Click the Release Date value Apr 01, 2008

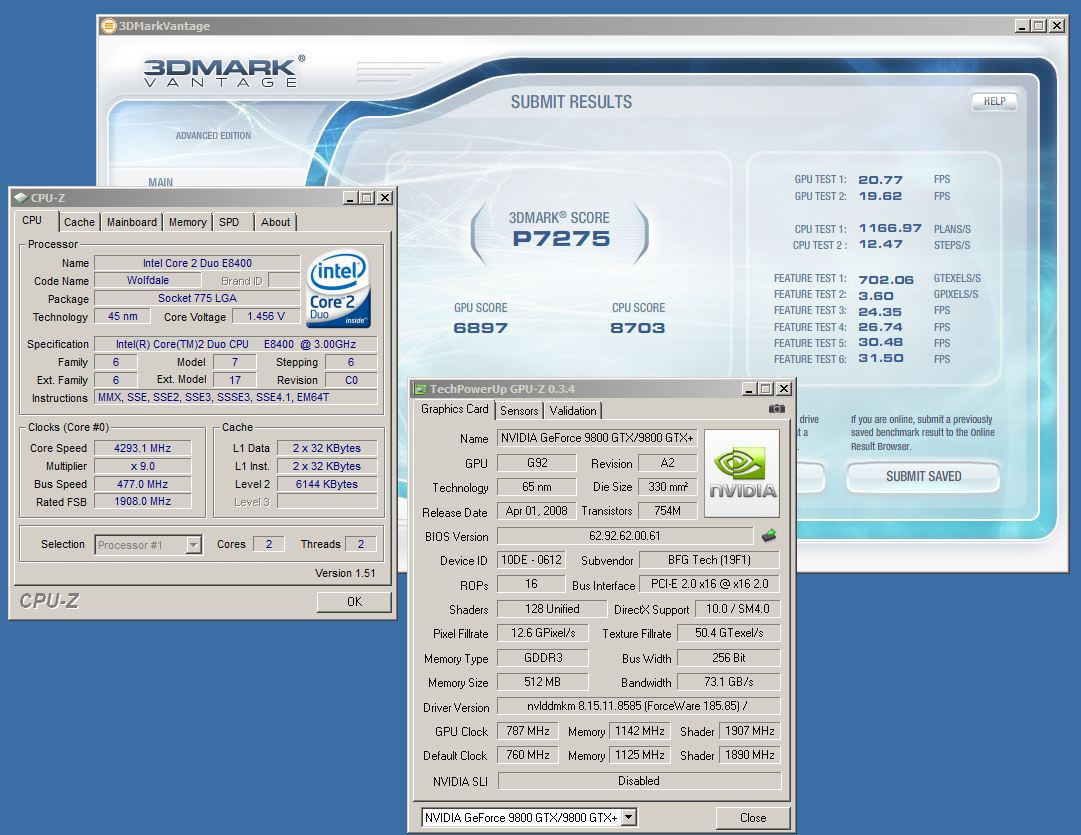[x=536, y=511]
